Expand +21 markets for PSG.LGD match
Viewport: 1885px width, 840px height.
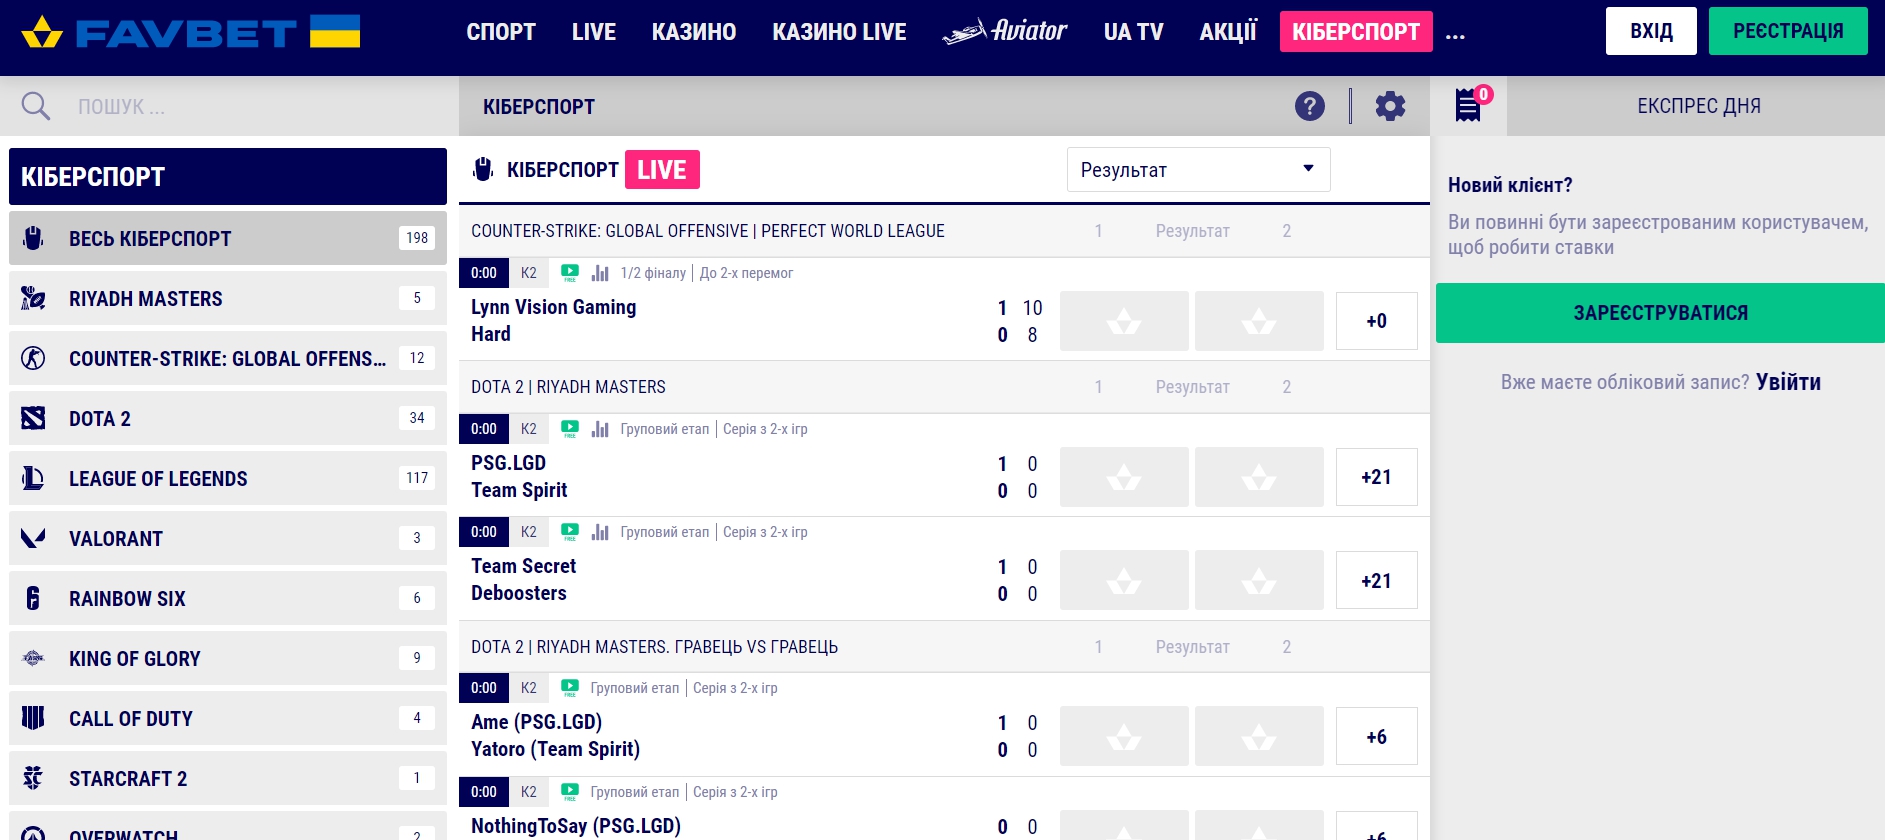pos(1376,477)
